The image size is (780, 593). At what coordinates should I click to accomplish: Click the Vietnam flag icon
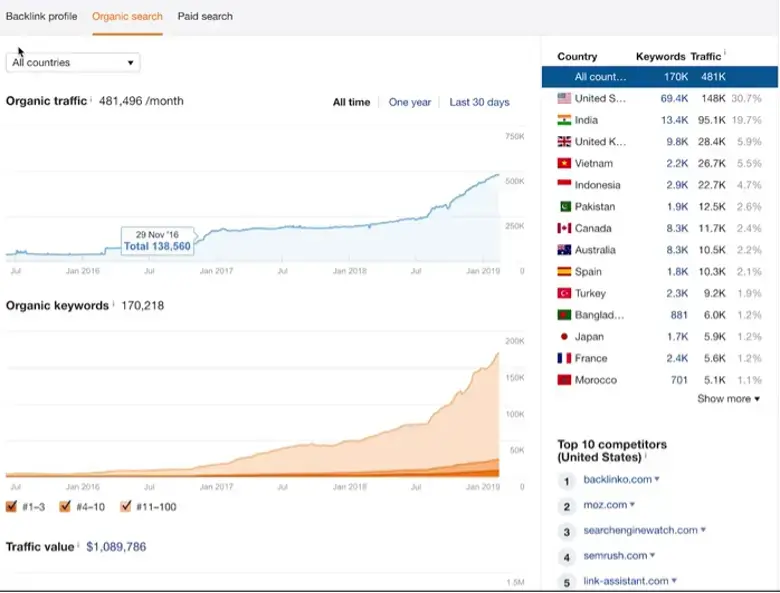[564, 163]
